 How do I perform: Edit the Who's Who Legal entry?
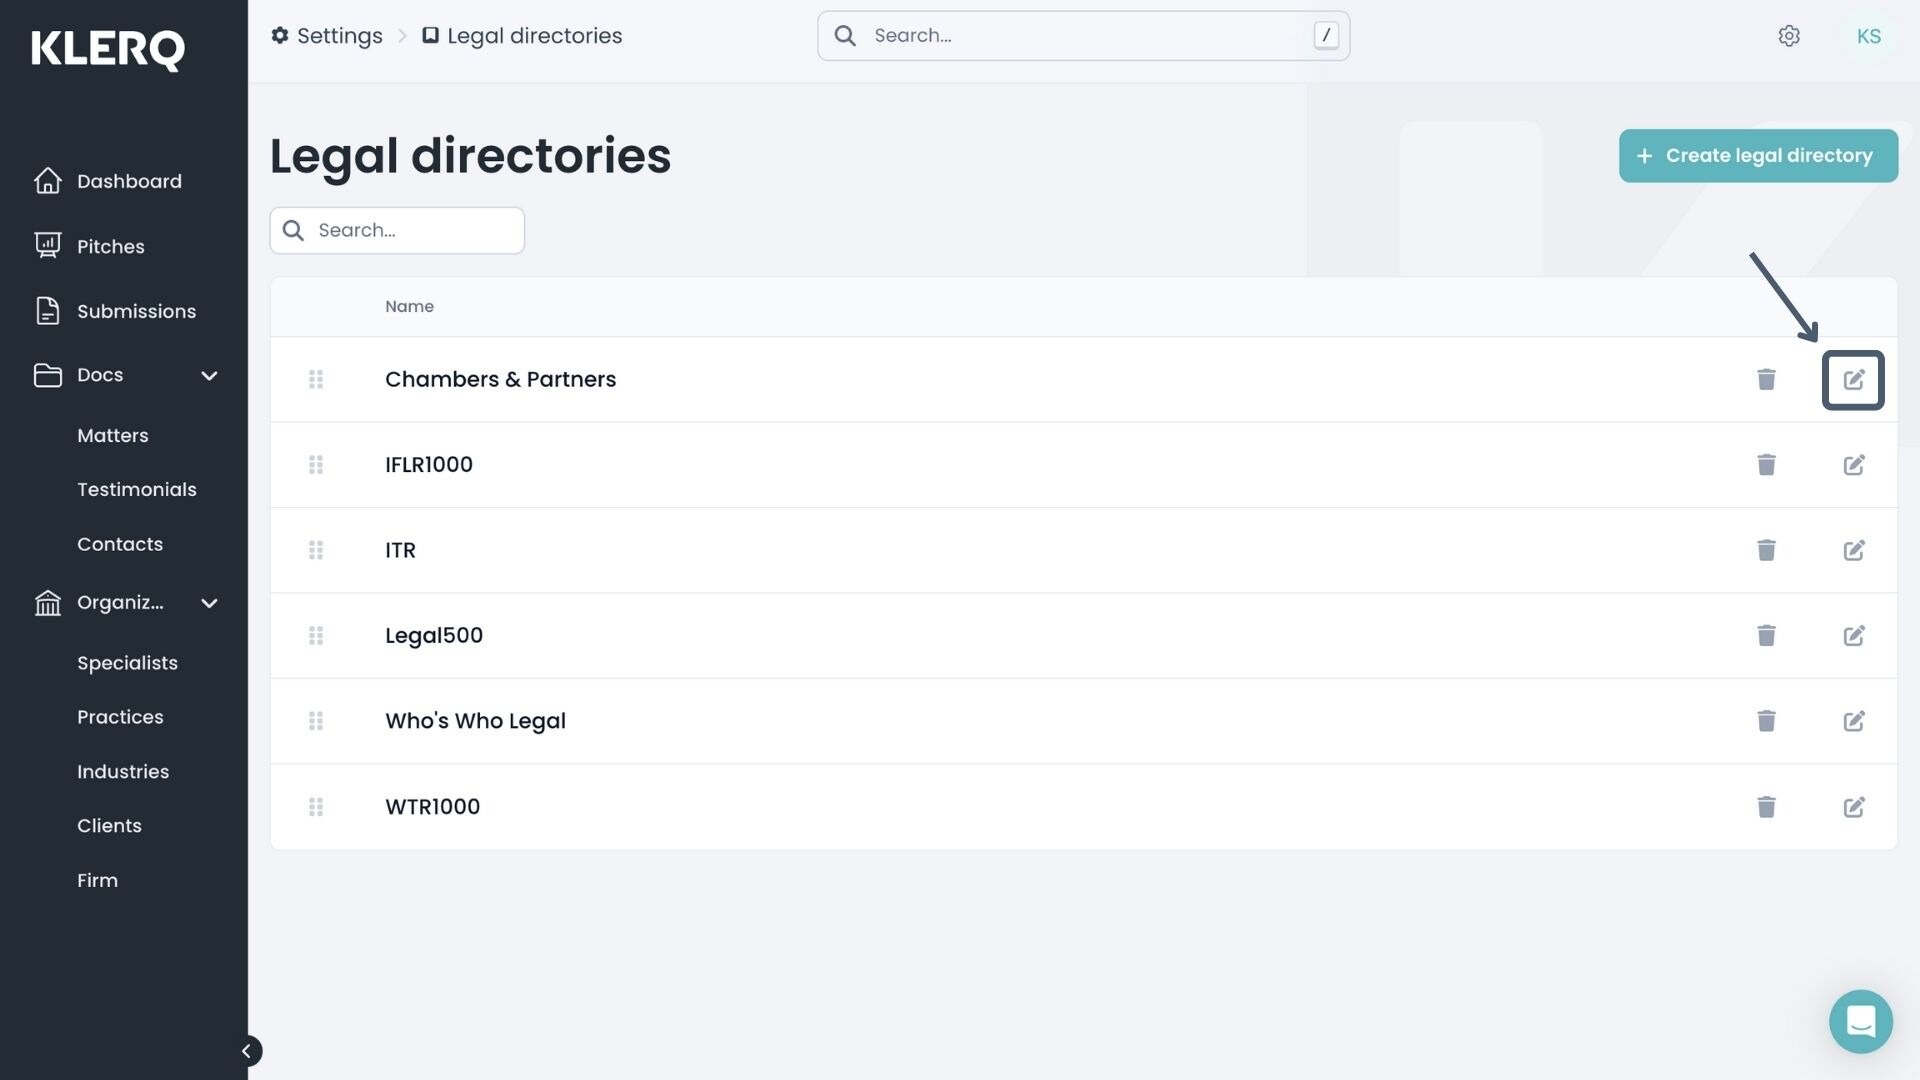click(x=1853, y=721)
